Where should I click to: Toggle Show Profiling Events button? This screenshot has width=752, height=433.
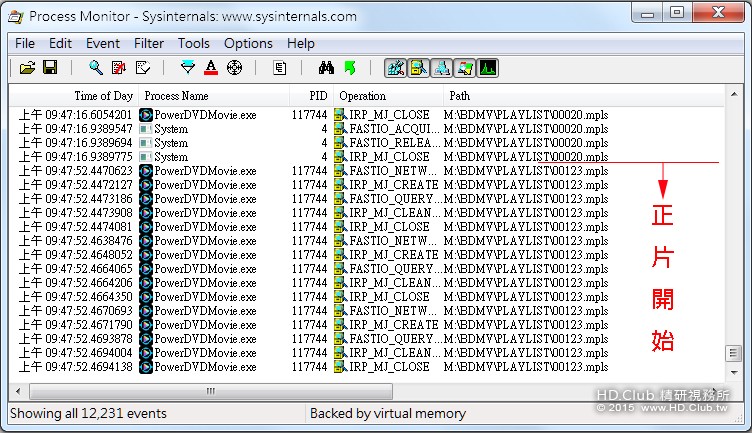coord(488,68)
